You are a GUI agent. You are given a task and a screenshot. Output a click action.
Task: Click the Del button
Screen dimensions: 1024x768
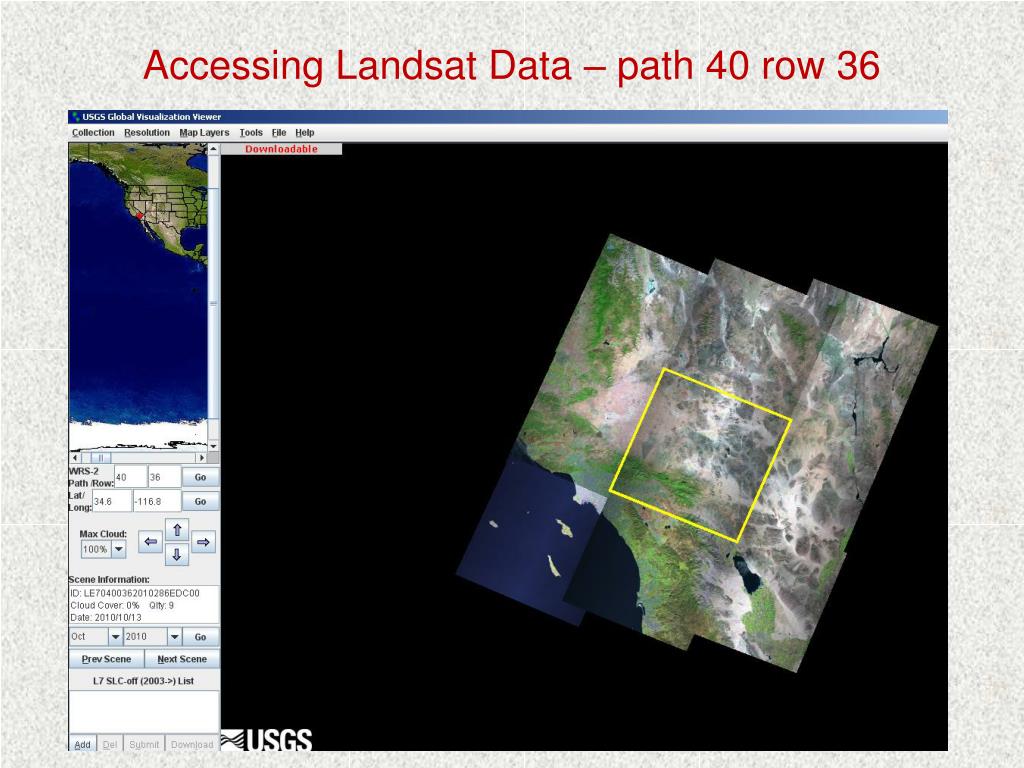pyautogui.click(x=110, y=744)
